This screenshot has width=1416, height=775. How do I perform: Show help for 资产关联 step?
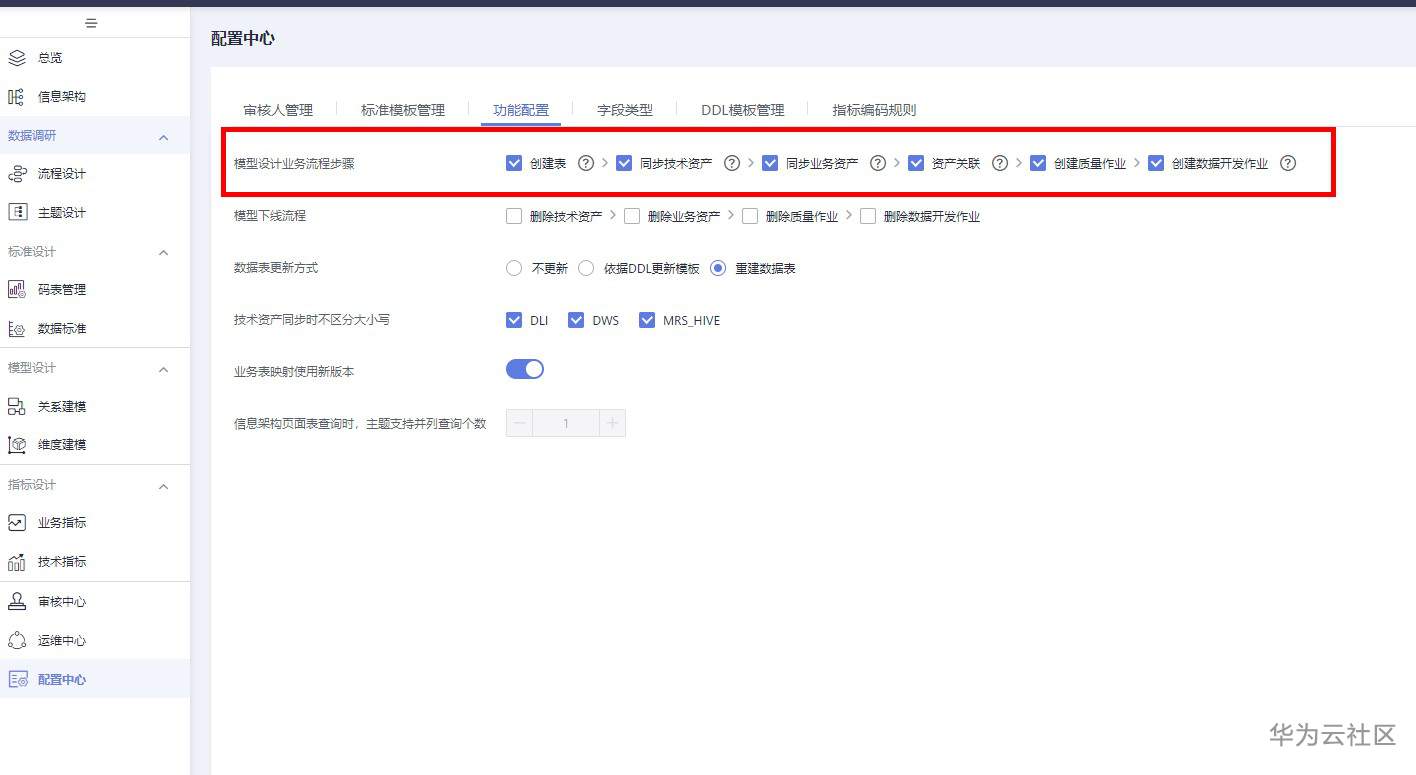[x=1000, y=163]
